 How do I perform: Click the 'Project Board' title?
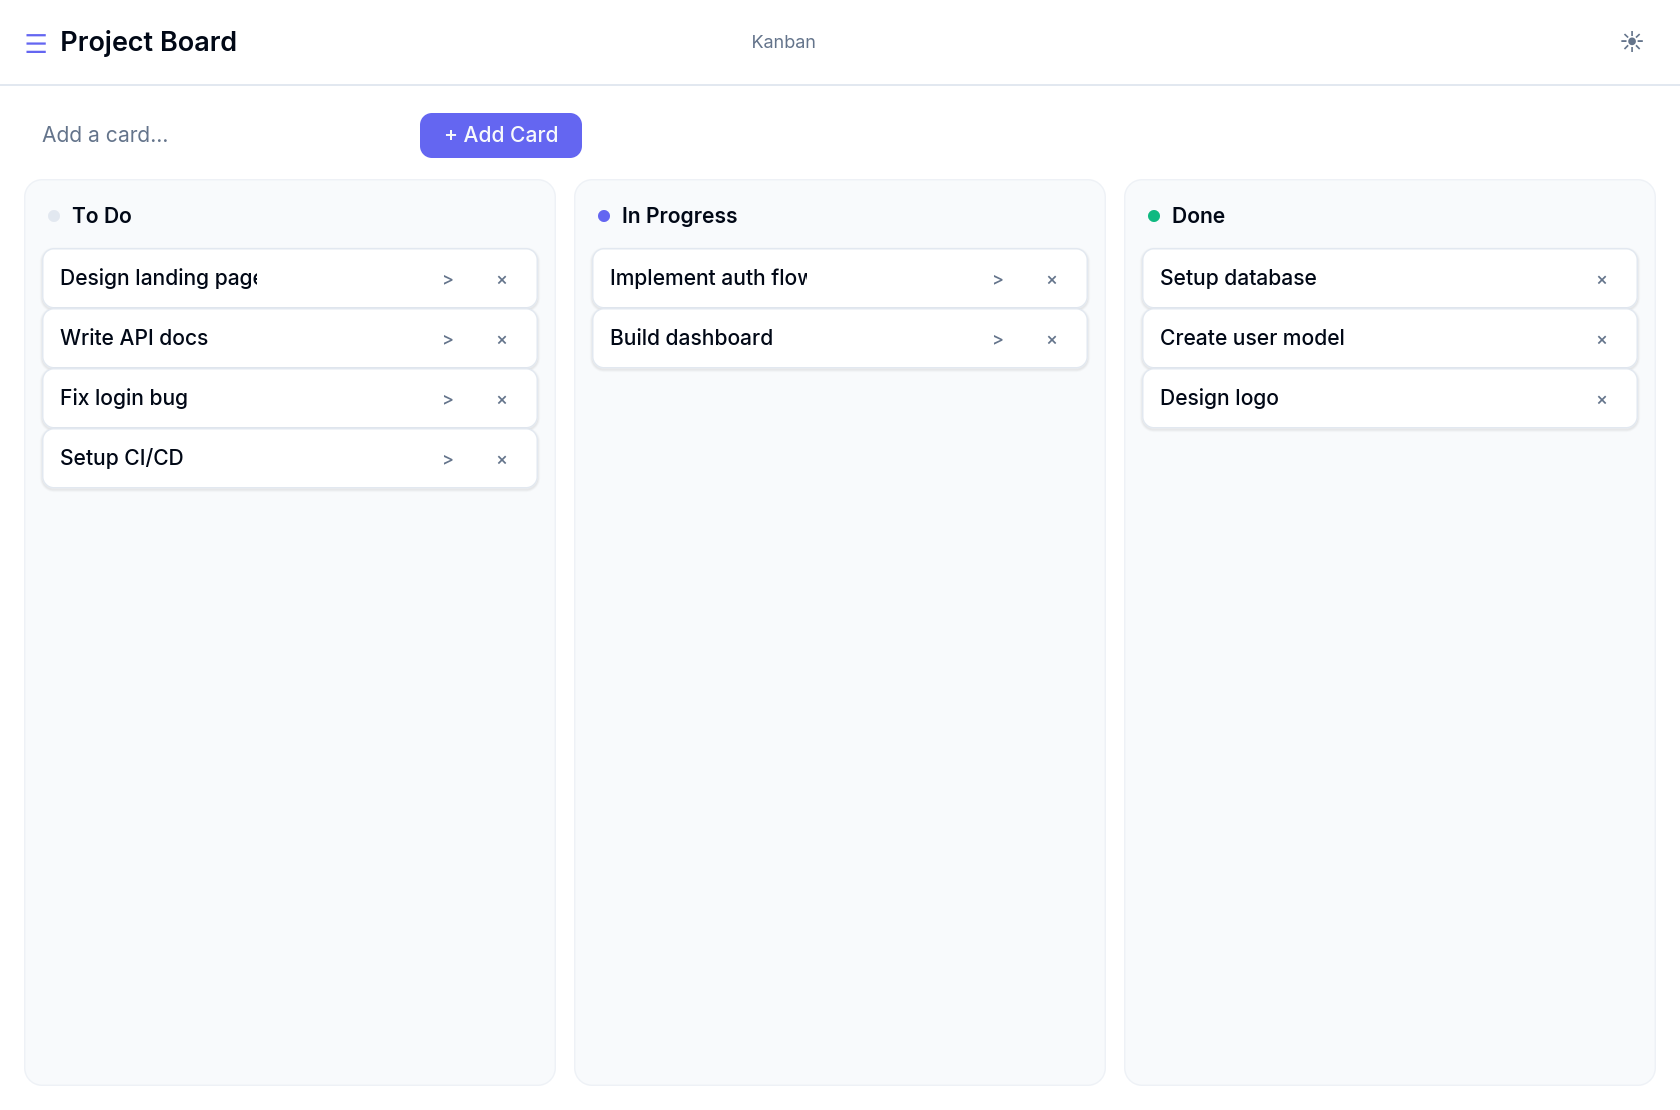point(148,42)
